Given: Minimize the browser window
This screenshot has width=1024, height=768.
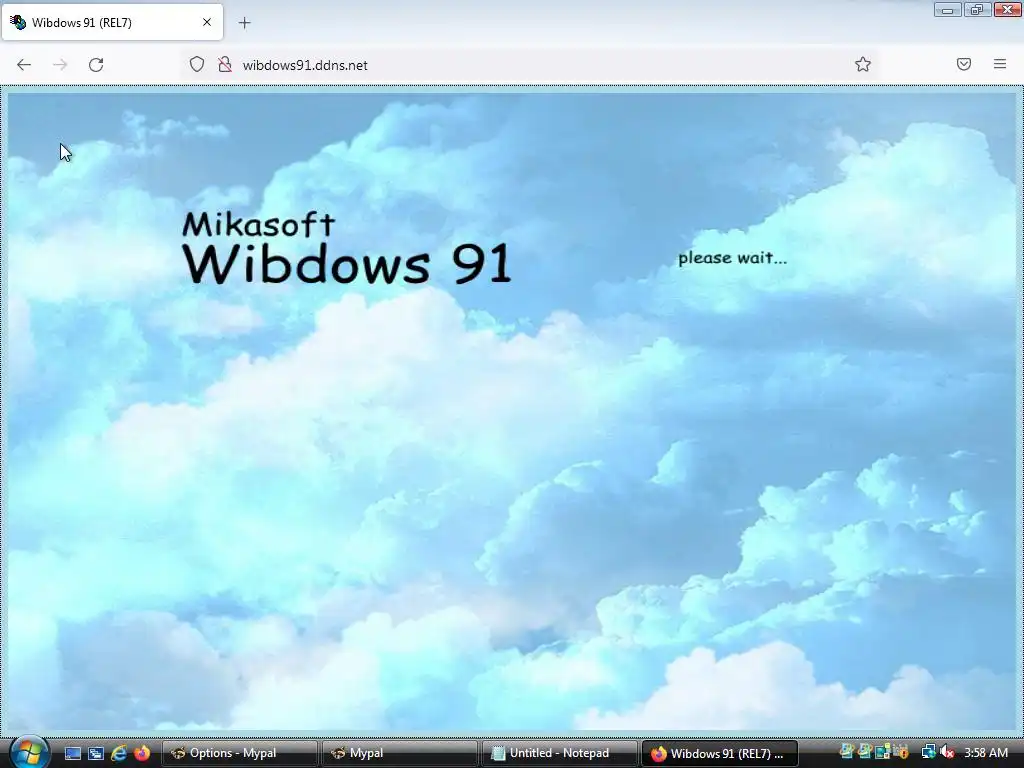Looking at the screenshot, I should click(x=948, y=9).
